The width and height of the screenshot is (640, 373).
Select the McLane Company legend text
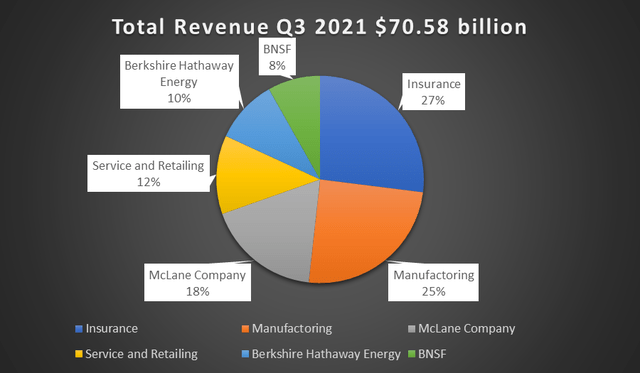coord(467,329)
